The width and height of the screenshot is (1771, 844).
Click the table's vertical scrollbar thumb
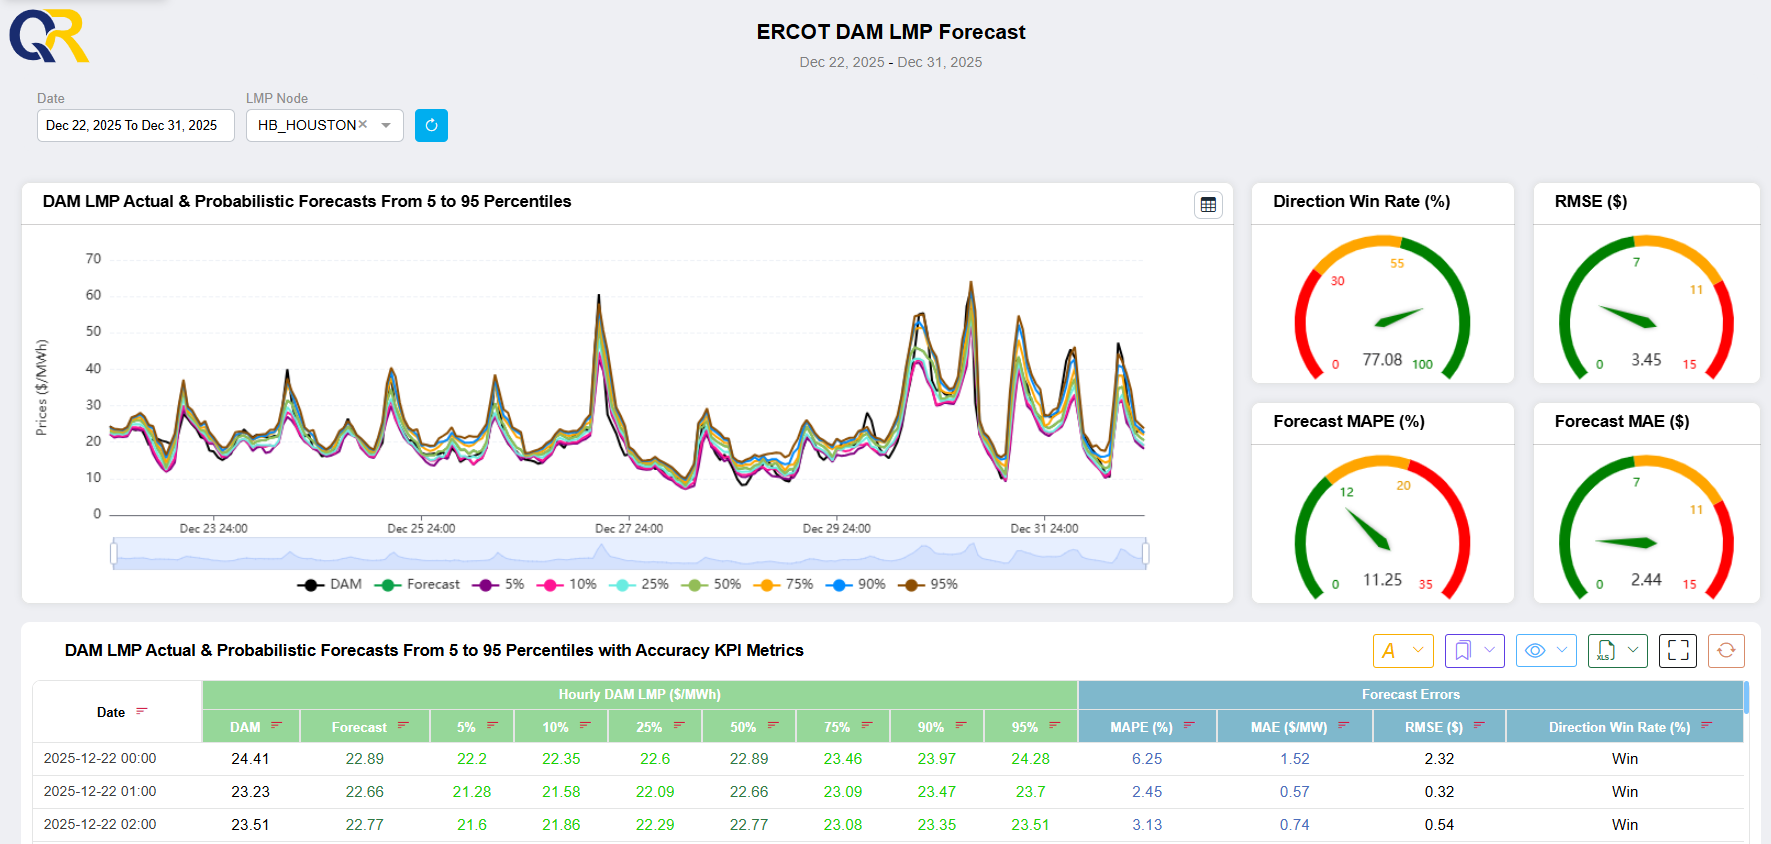(1746, 697)
